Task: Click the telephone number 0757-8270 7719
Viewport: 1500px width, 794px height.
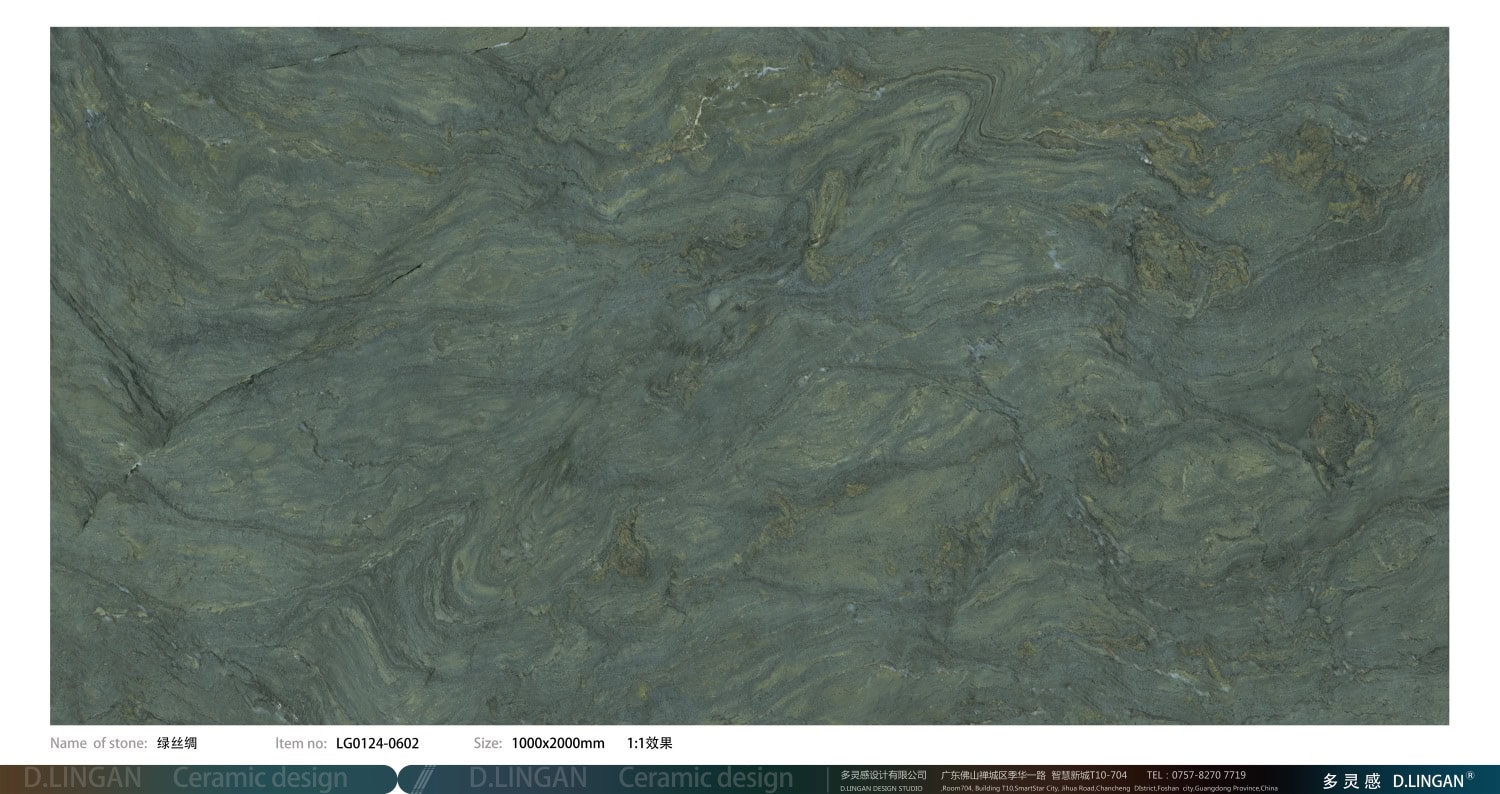Action: pos(1208,775)
